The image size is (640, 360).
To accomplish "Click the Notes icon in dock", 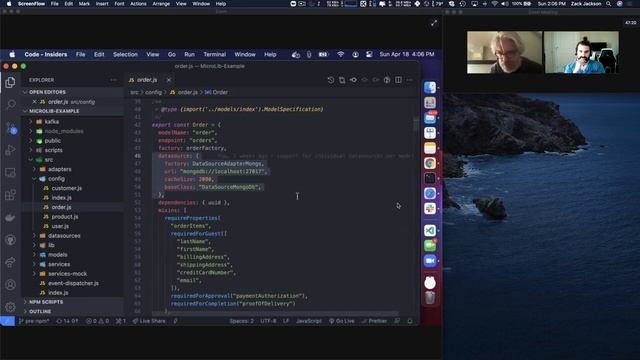I will click(430, 148).
